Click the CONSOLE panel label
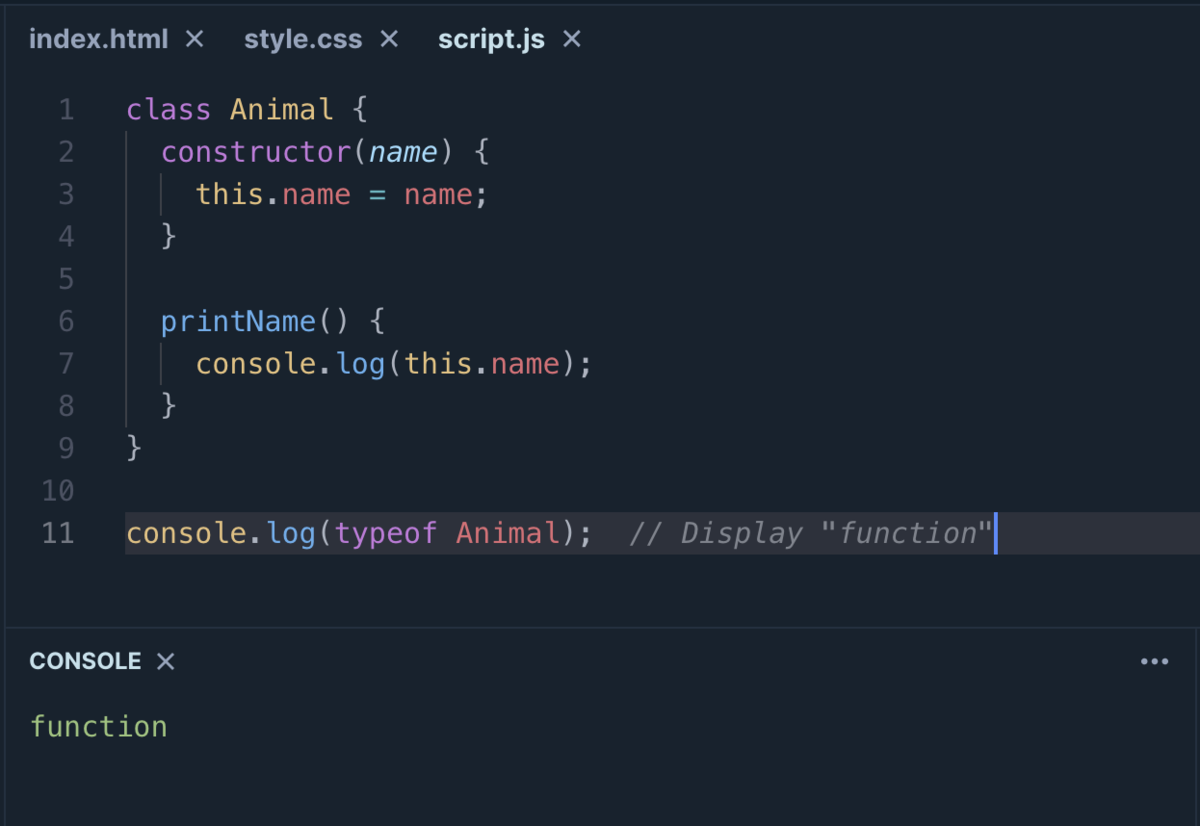This screenshot has width=1200, height=826. 85,661
